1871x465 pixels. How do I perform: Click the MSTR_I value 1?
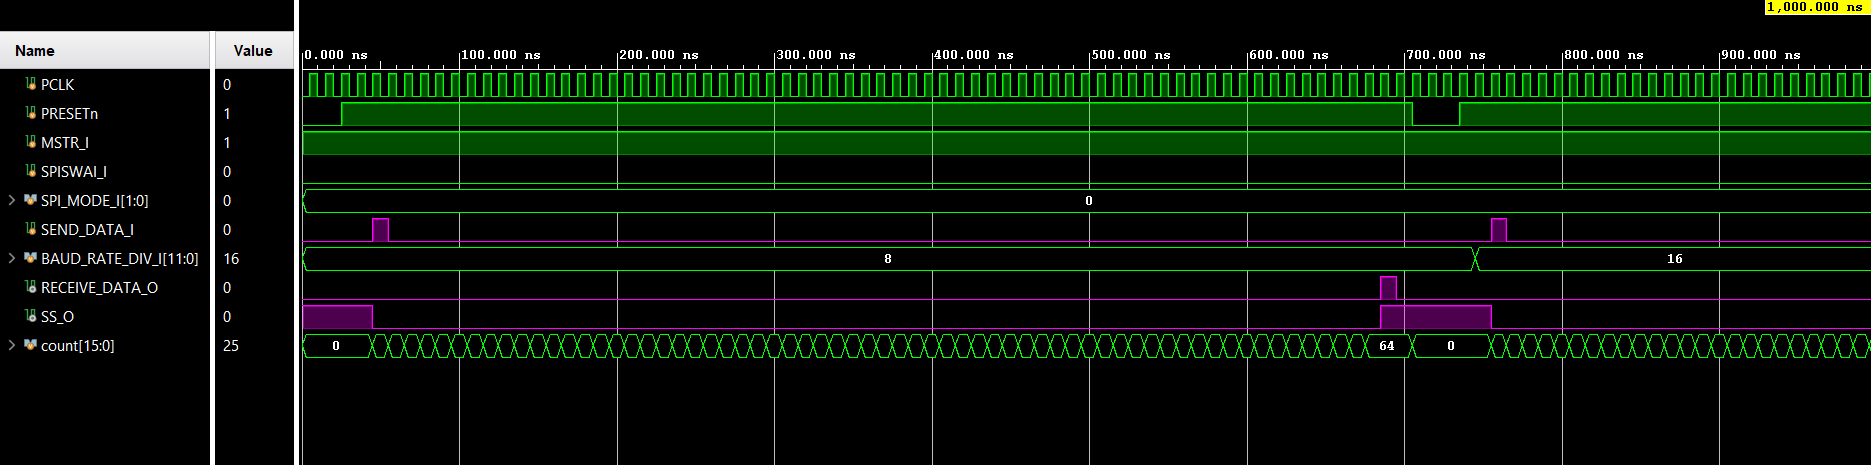pos(227,143)
